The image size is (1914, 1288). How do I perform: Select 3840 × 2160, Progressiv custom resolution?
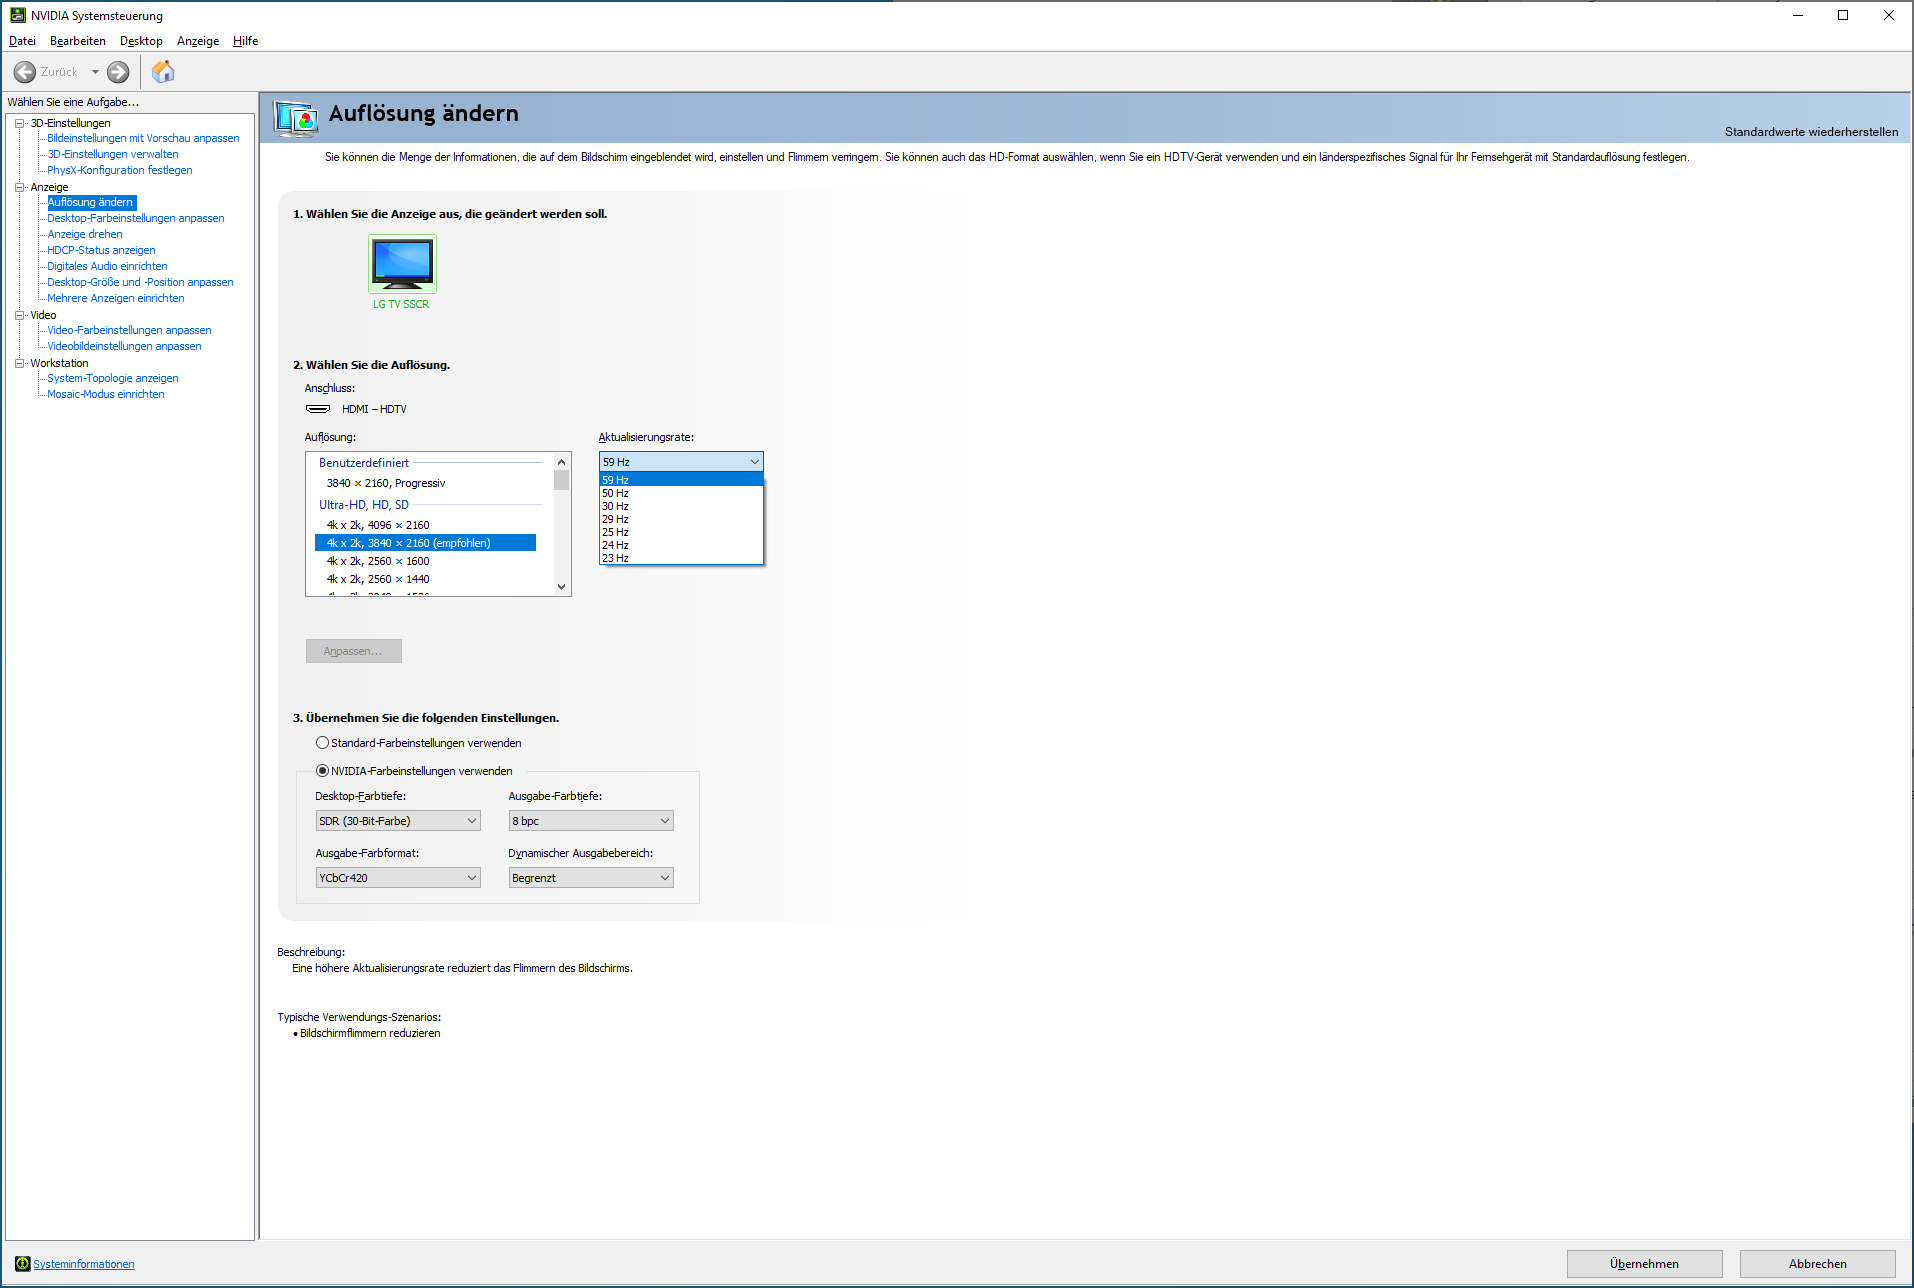(x=386, y=483)
